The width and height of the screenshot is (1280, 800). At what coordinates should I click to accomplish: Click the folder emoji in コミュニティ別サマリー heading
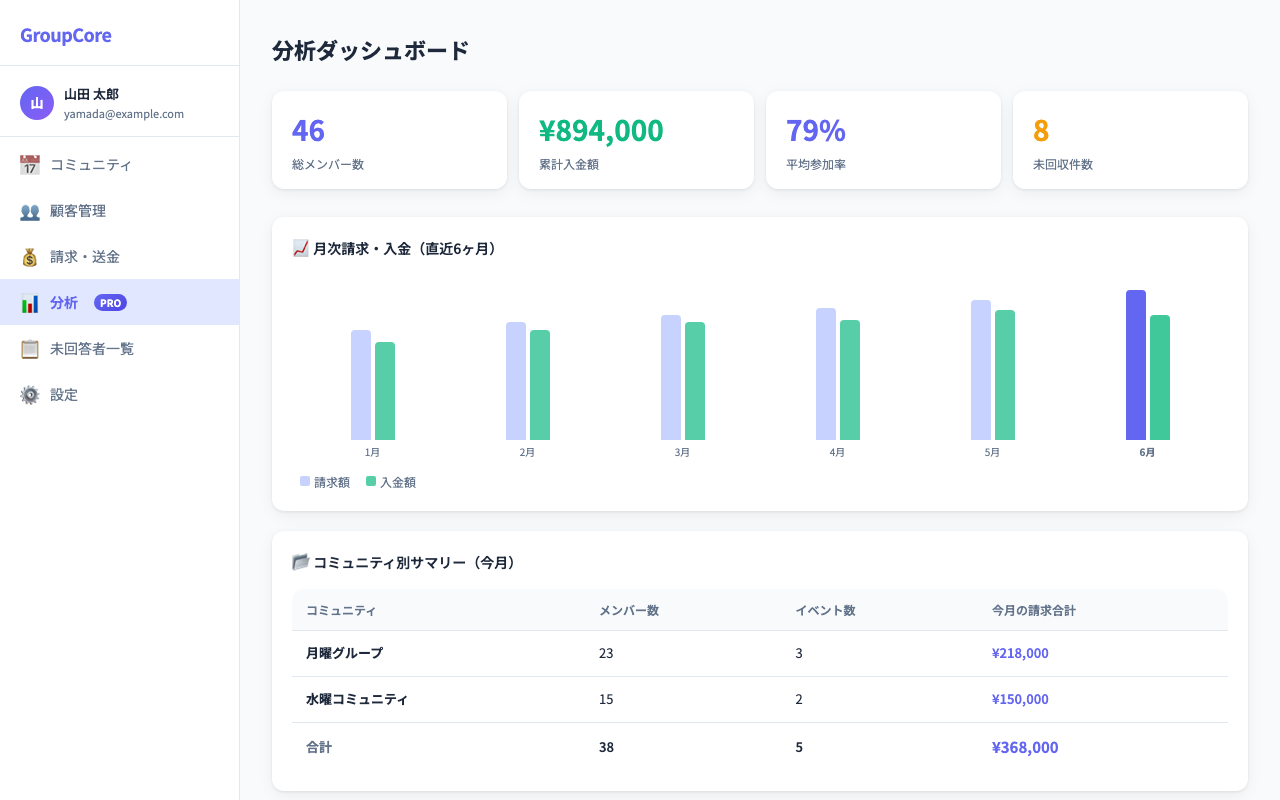point(300,562)
